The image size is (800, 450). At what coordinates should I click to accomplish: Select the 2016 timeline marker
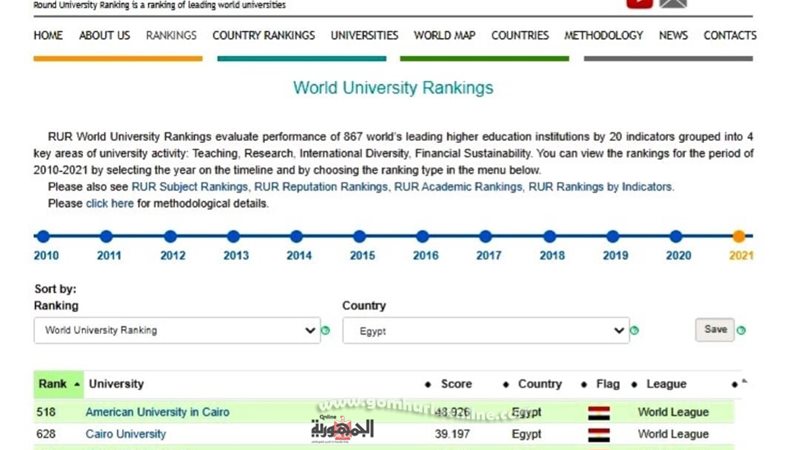tap(422, 236)
